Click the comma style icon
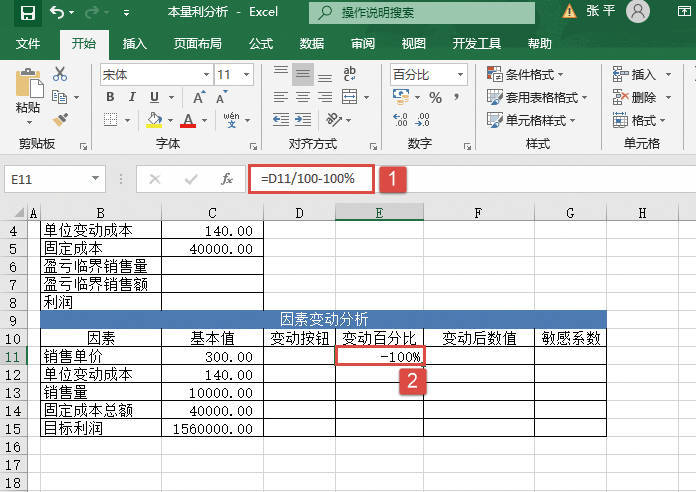This screenshot has width=696, height=492. coord(457,96)
